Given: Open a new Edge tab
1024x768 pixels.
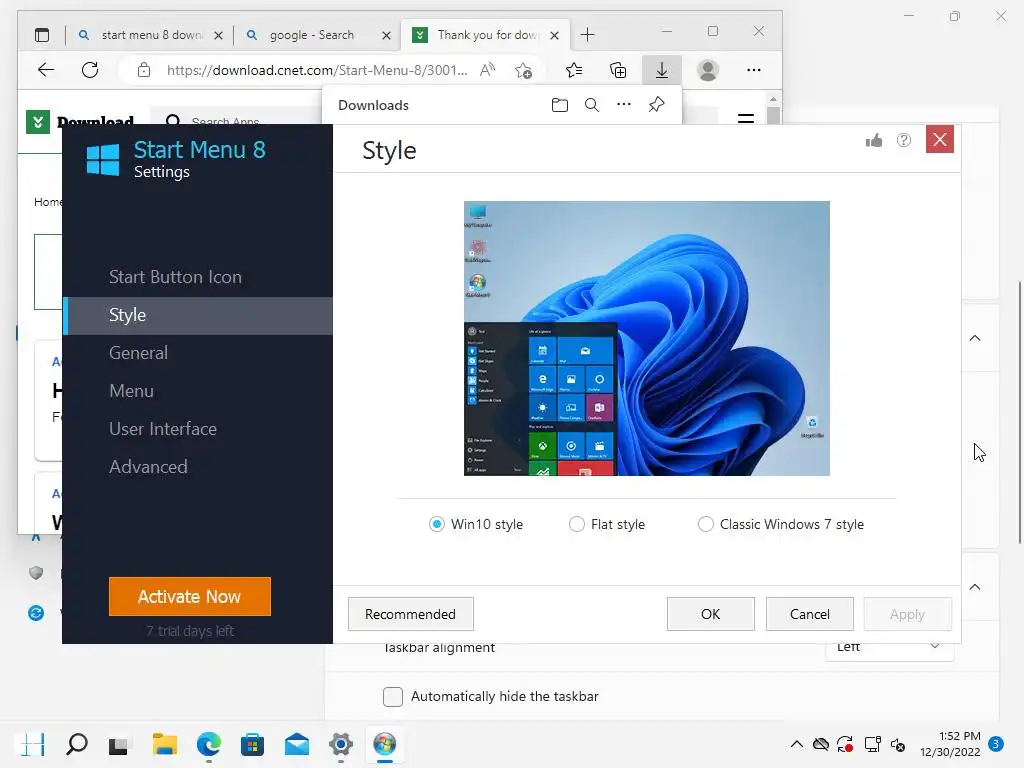Looking at the screenshot, I should (587, 35).
